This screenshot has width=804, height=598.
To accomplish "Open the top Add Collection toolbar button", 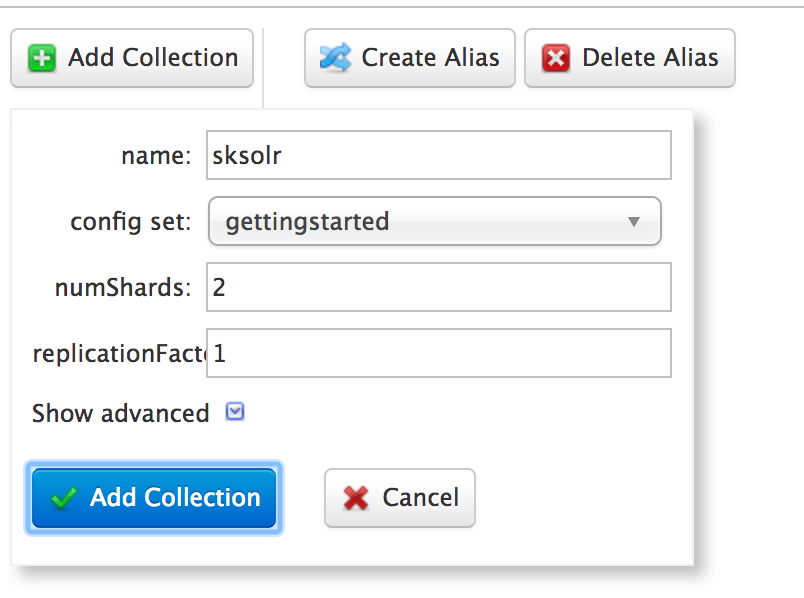I will tap(132, 58).
